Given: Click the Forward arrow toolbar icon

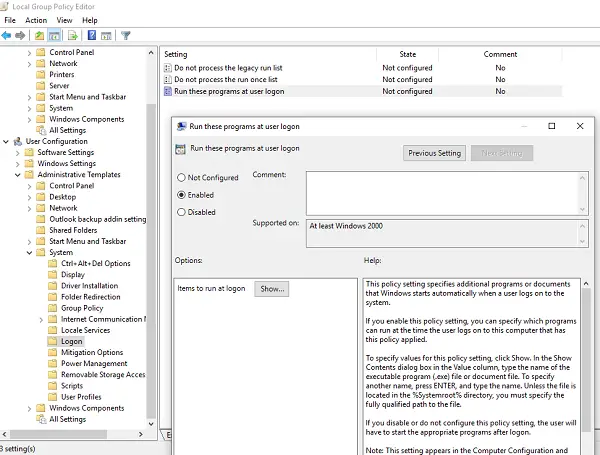Looking at the screenshot, I should [x=21, y=36].
